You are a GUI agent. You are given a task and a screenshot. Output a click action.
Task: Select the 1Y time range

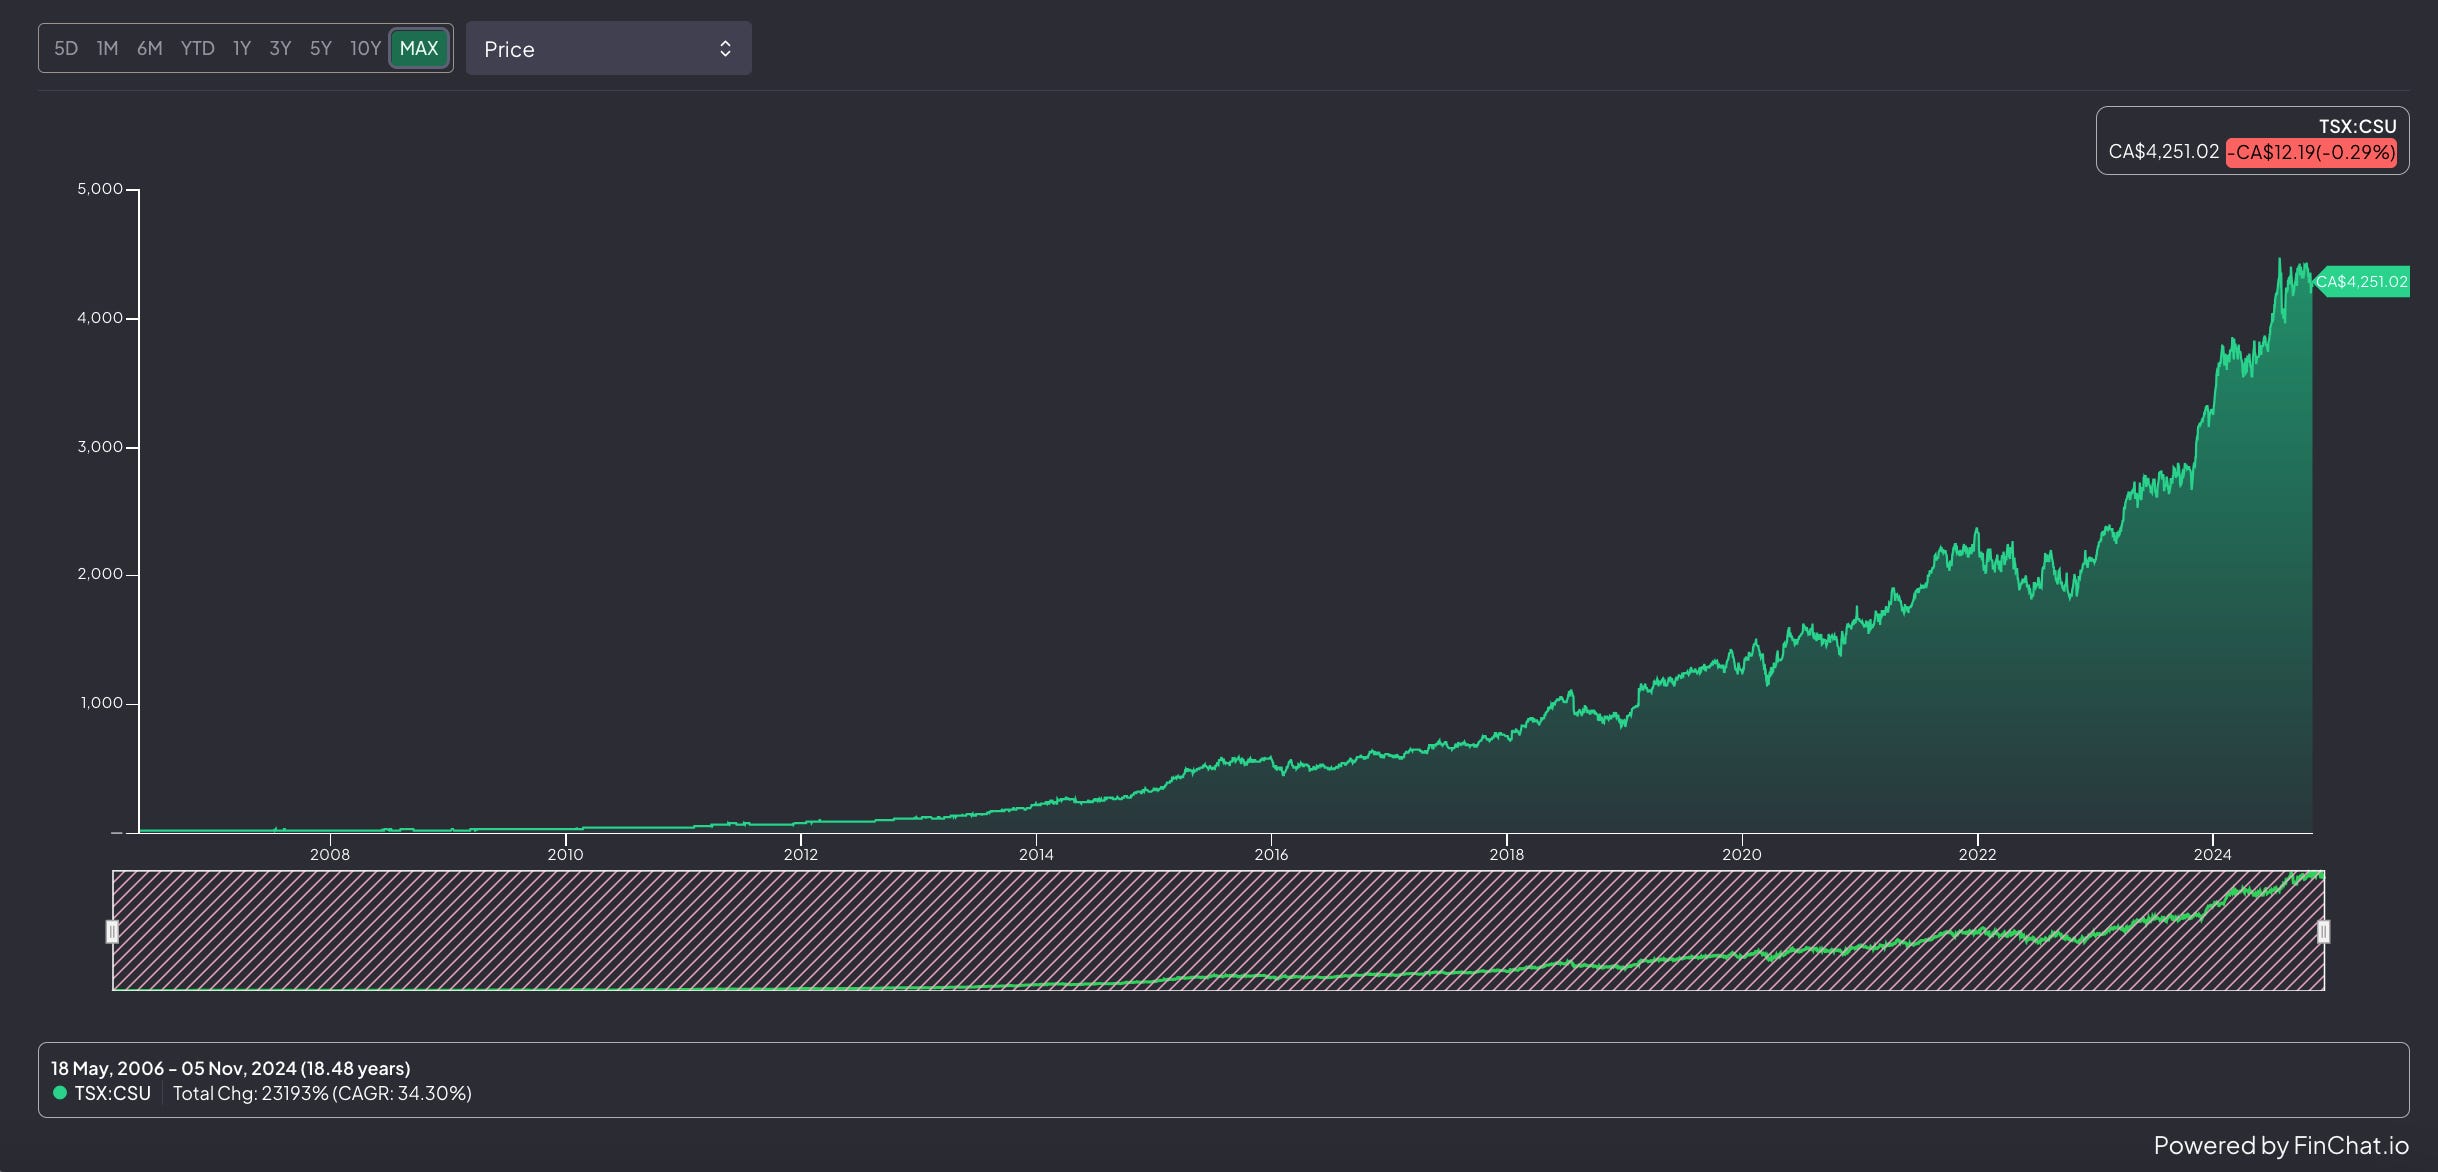click(240, 47)
